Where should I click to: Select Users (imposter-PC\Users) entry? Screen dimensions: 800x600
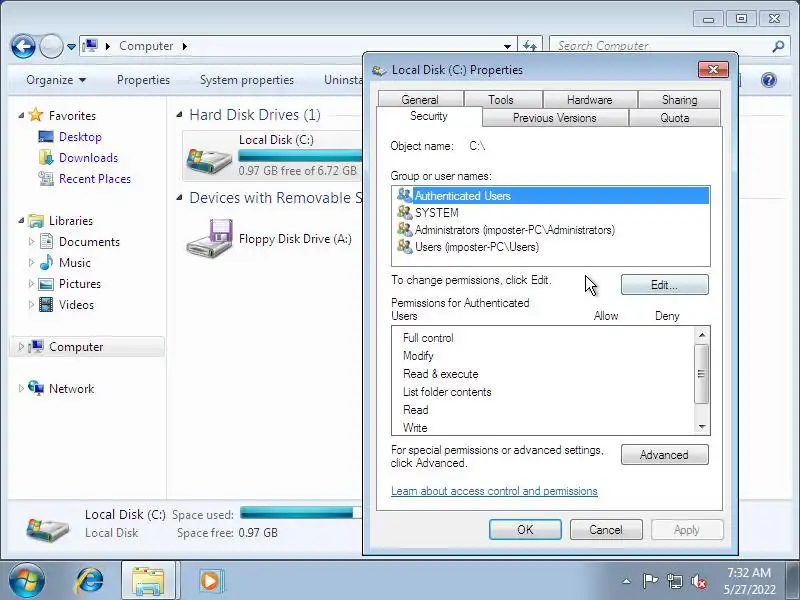point(552,247)
